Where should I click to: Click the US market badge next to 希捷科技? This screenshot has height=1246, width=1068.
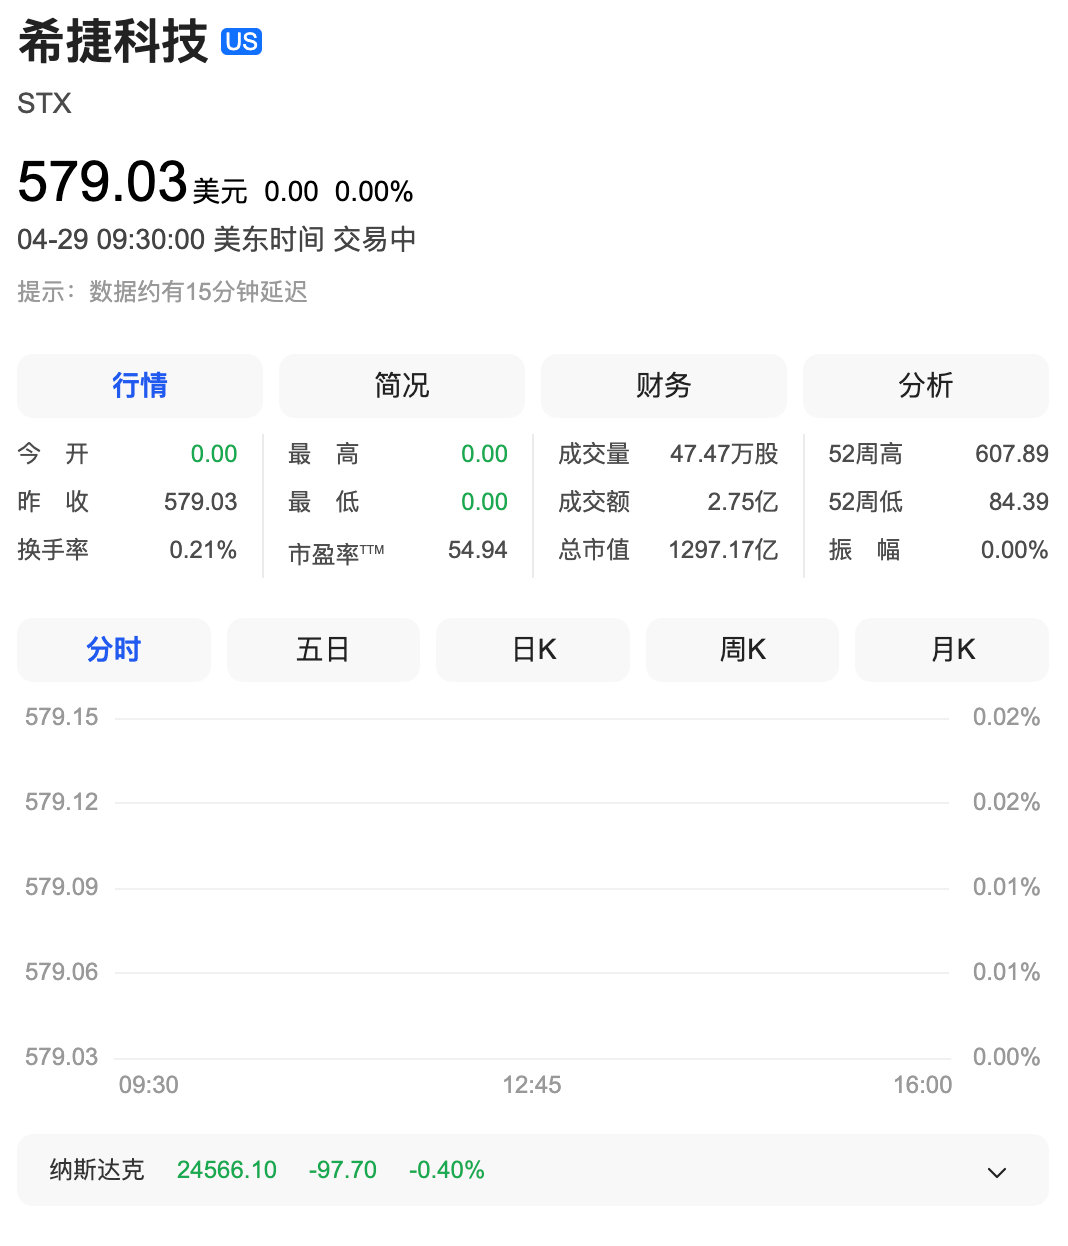242,42
